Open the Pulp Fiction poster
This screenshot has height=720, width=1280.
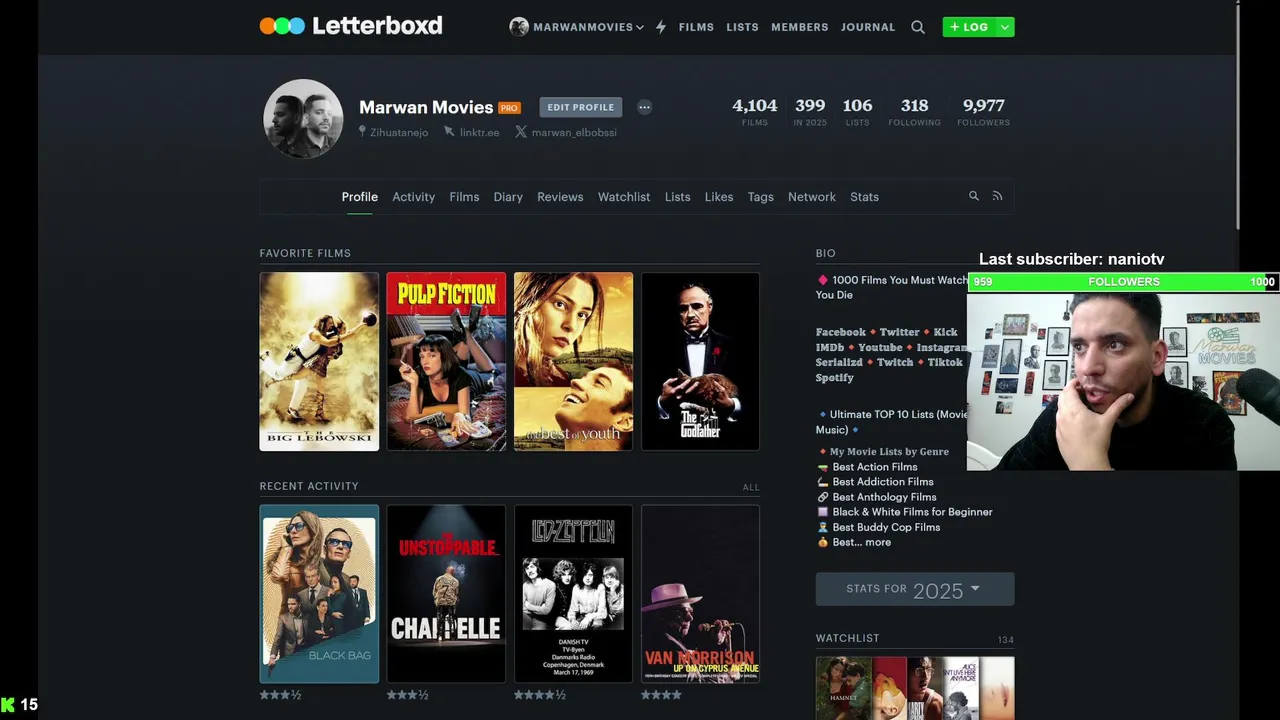446,361
